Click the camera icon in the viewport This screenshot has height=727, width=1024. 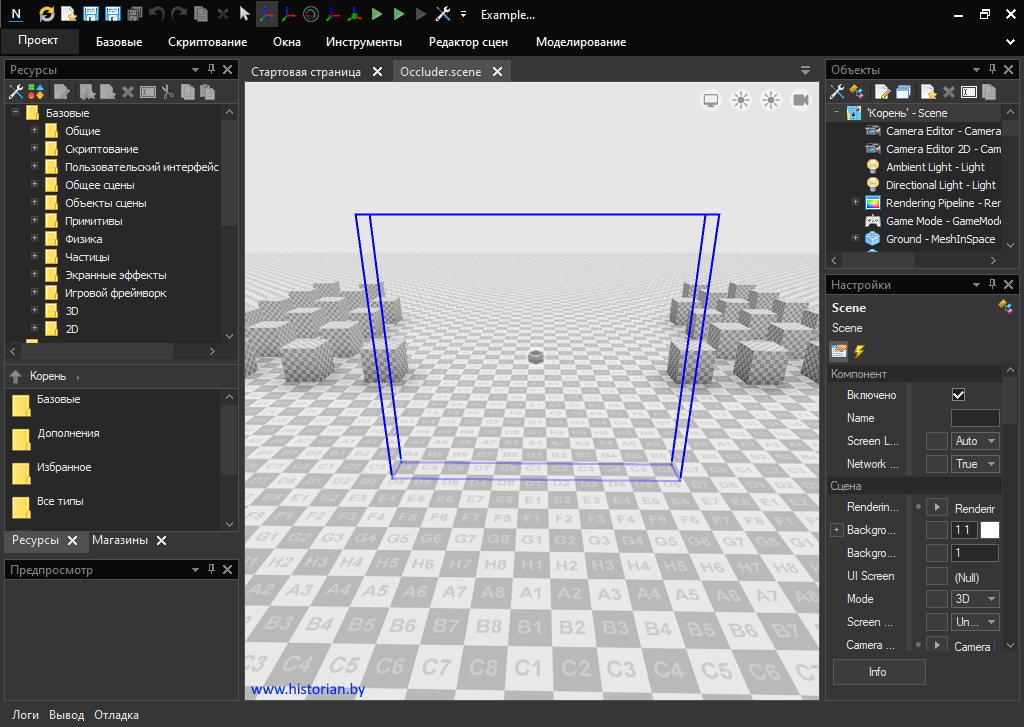(800, 100)
